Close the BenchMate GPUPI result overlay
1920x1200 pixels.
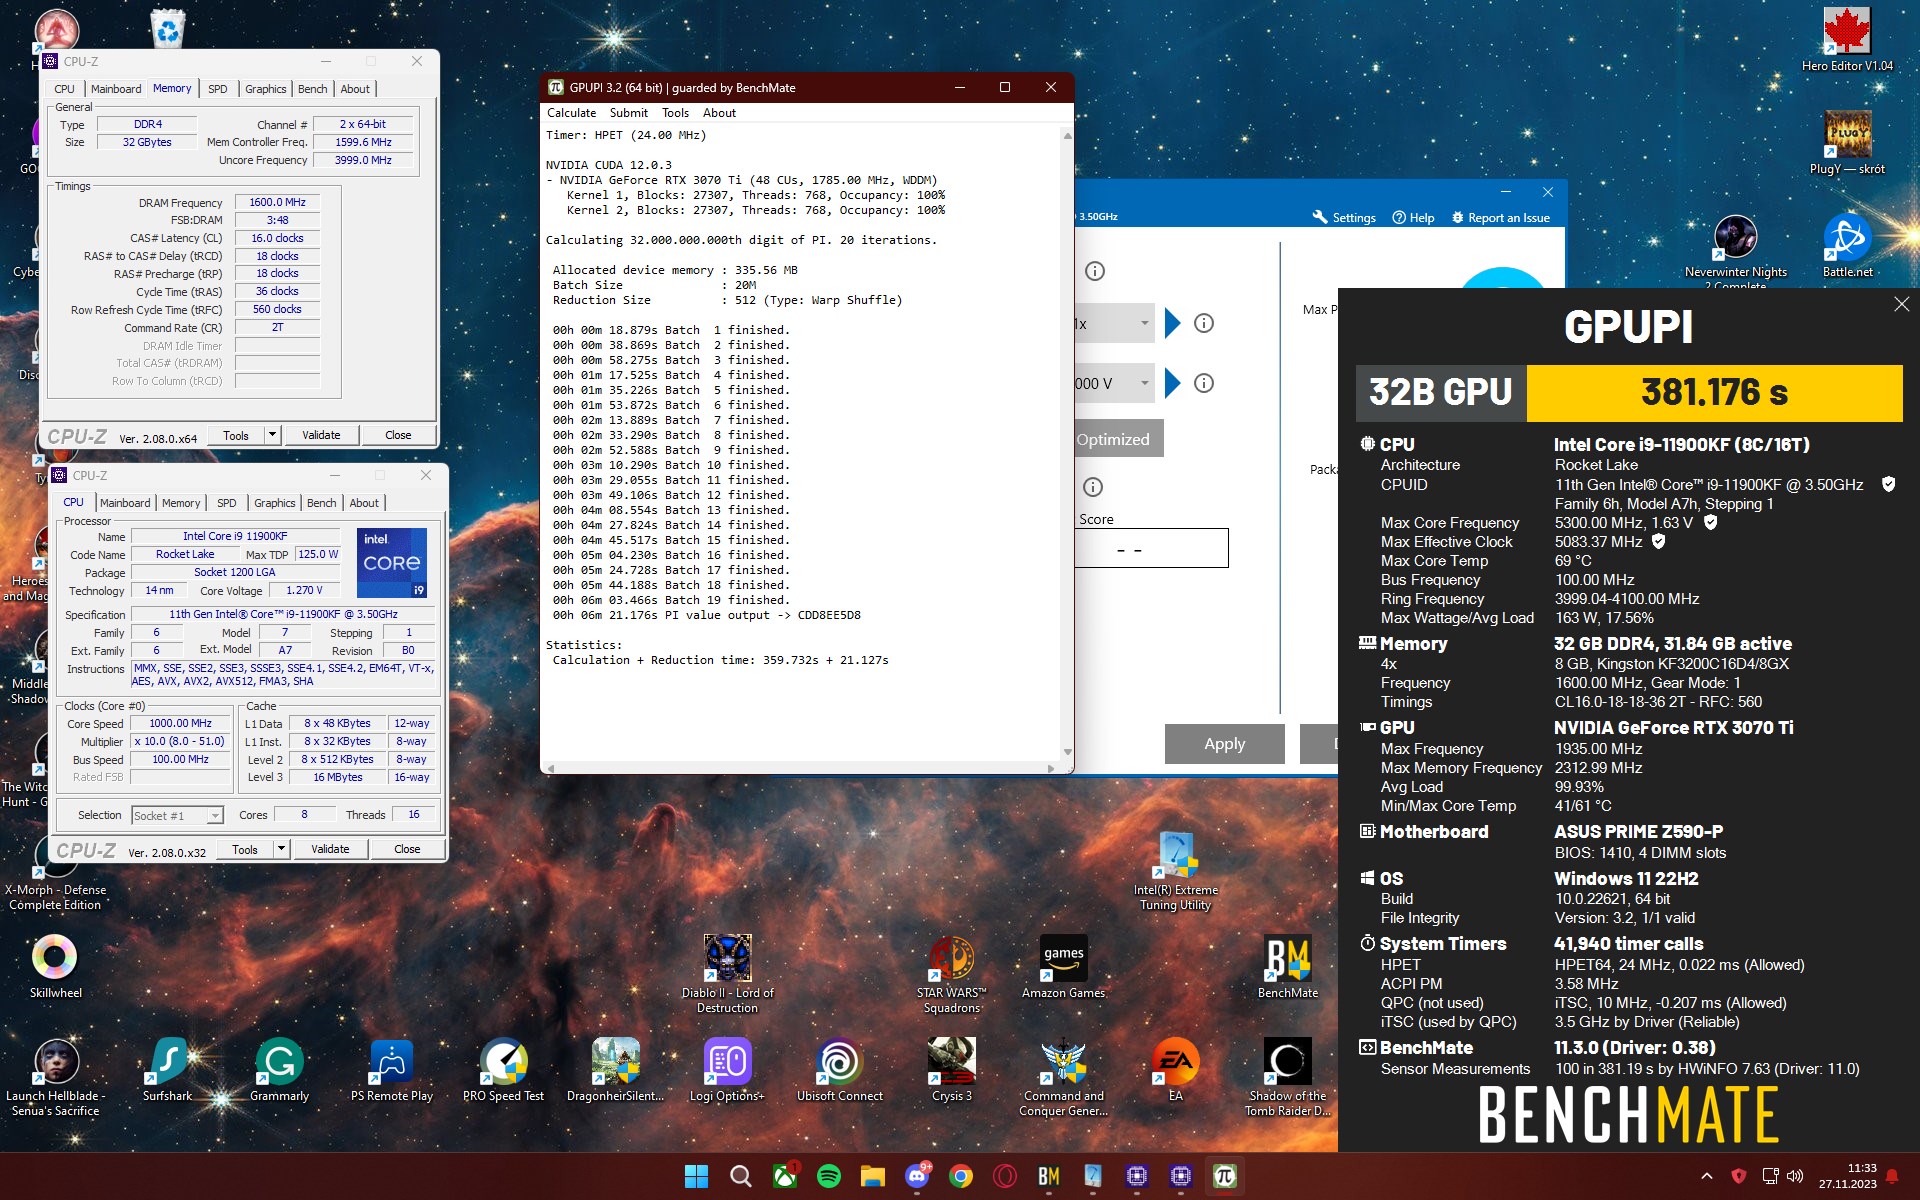[1901, 304]
